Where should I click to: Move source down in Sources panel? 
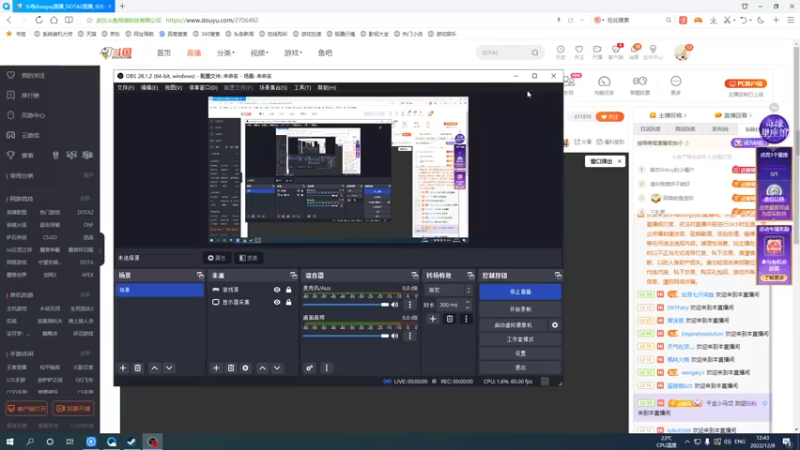[277, 368]
